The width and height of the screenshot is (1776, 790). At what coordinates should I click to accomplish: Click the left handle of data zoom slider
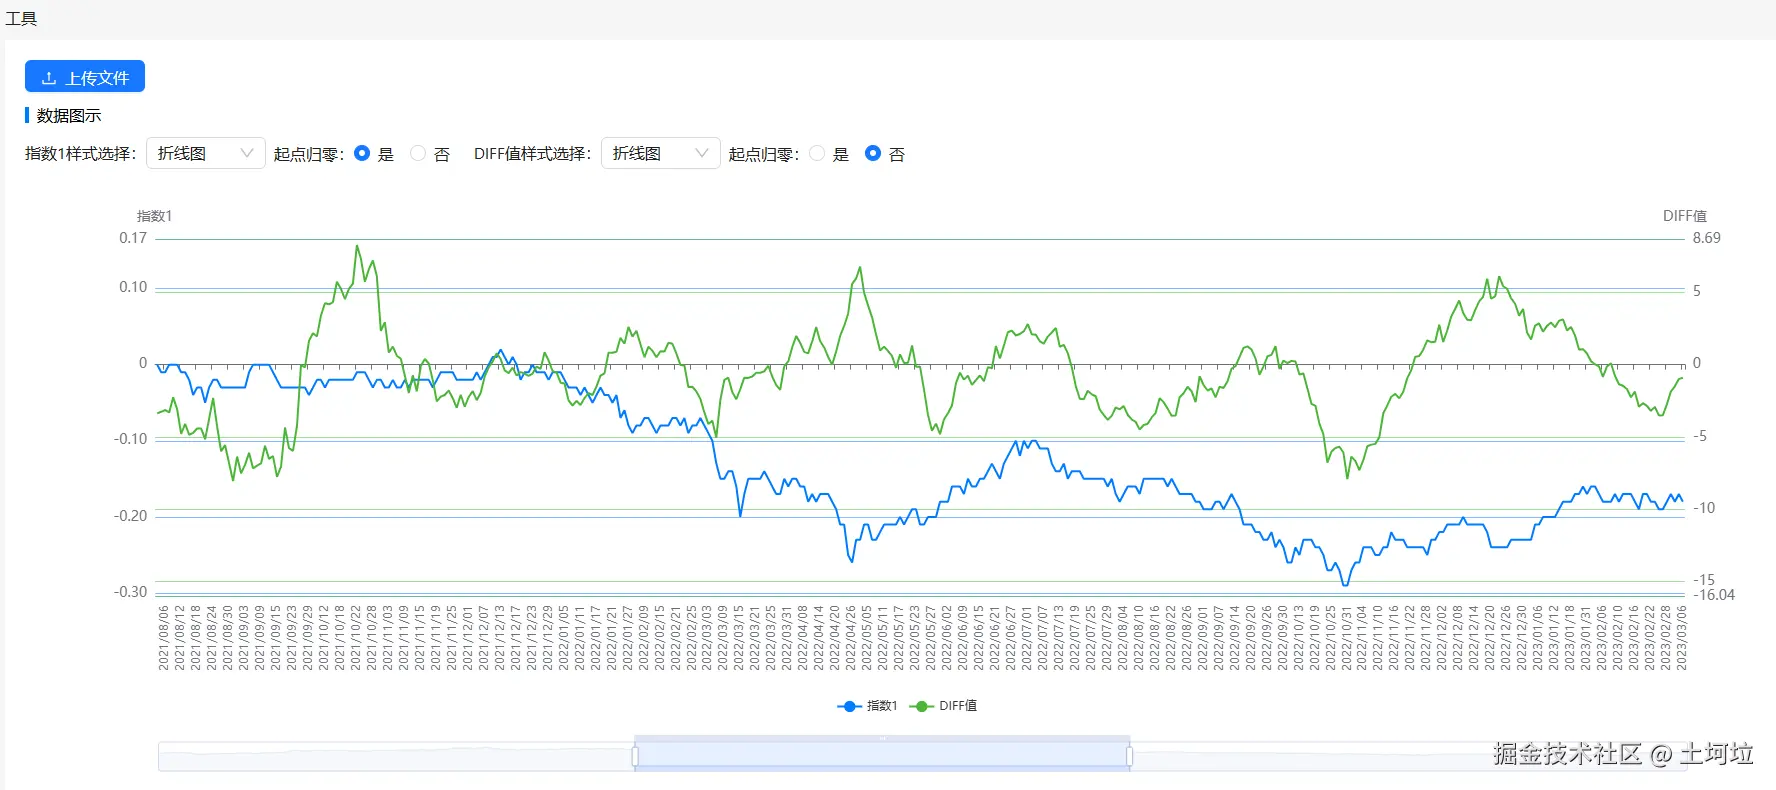(x=635, y=757)
